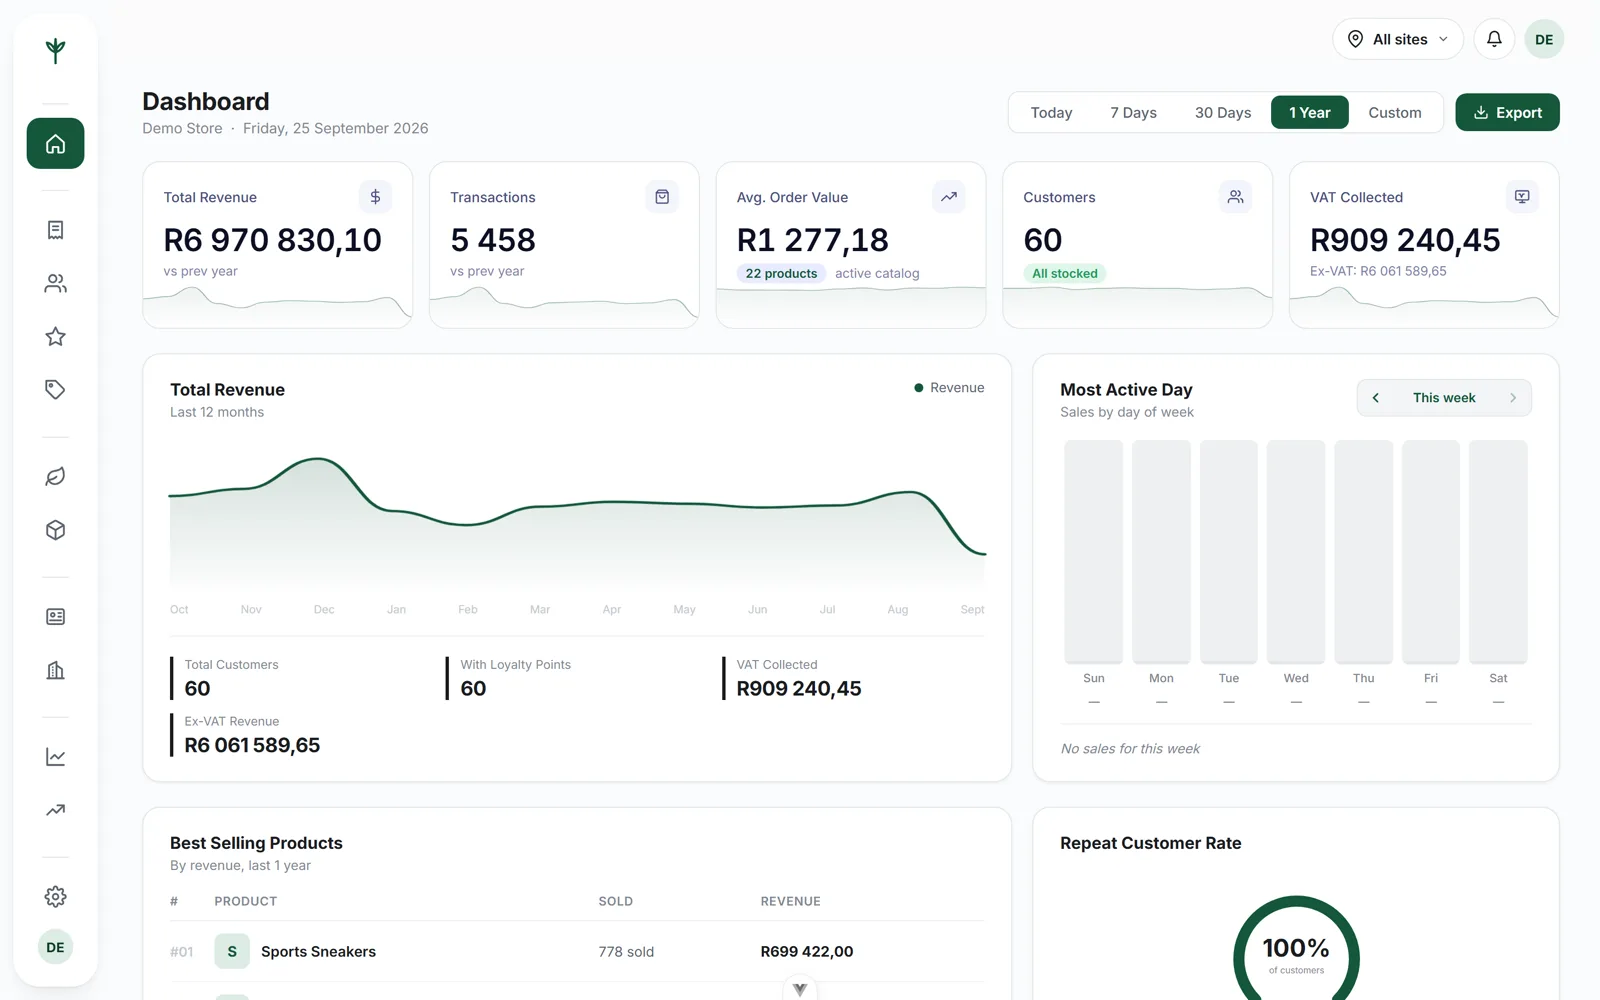Click the sprout logo at sidebar top
The image size is (1600, 1000).
[x=56, y=50]
